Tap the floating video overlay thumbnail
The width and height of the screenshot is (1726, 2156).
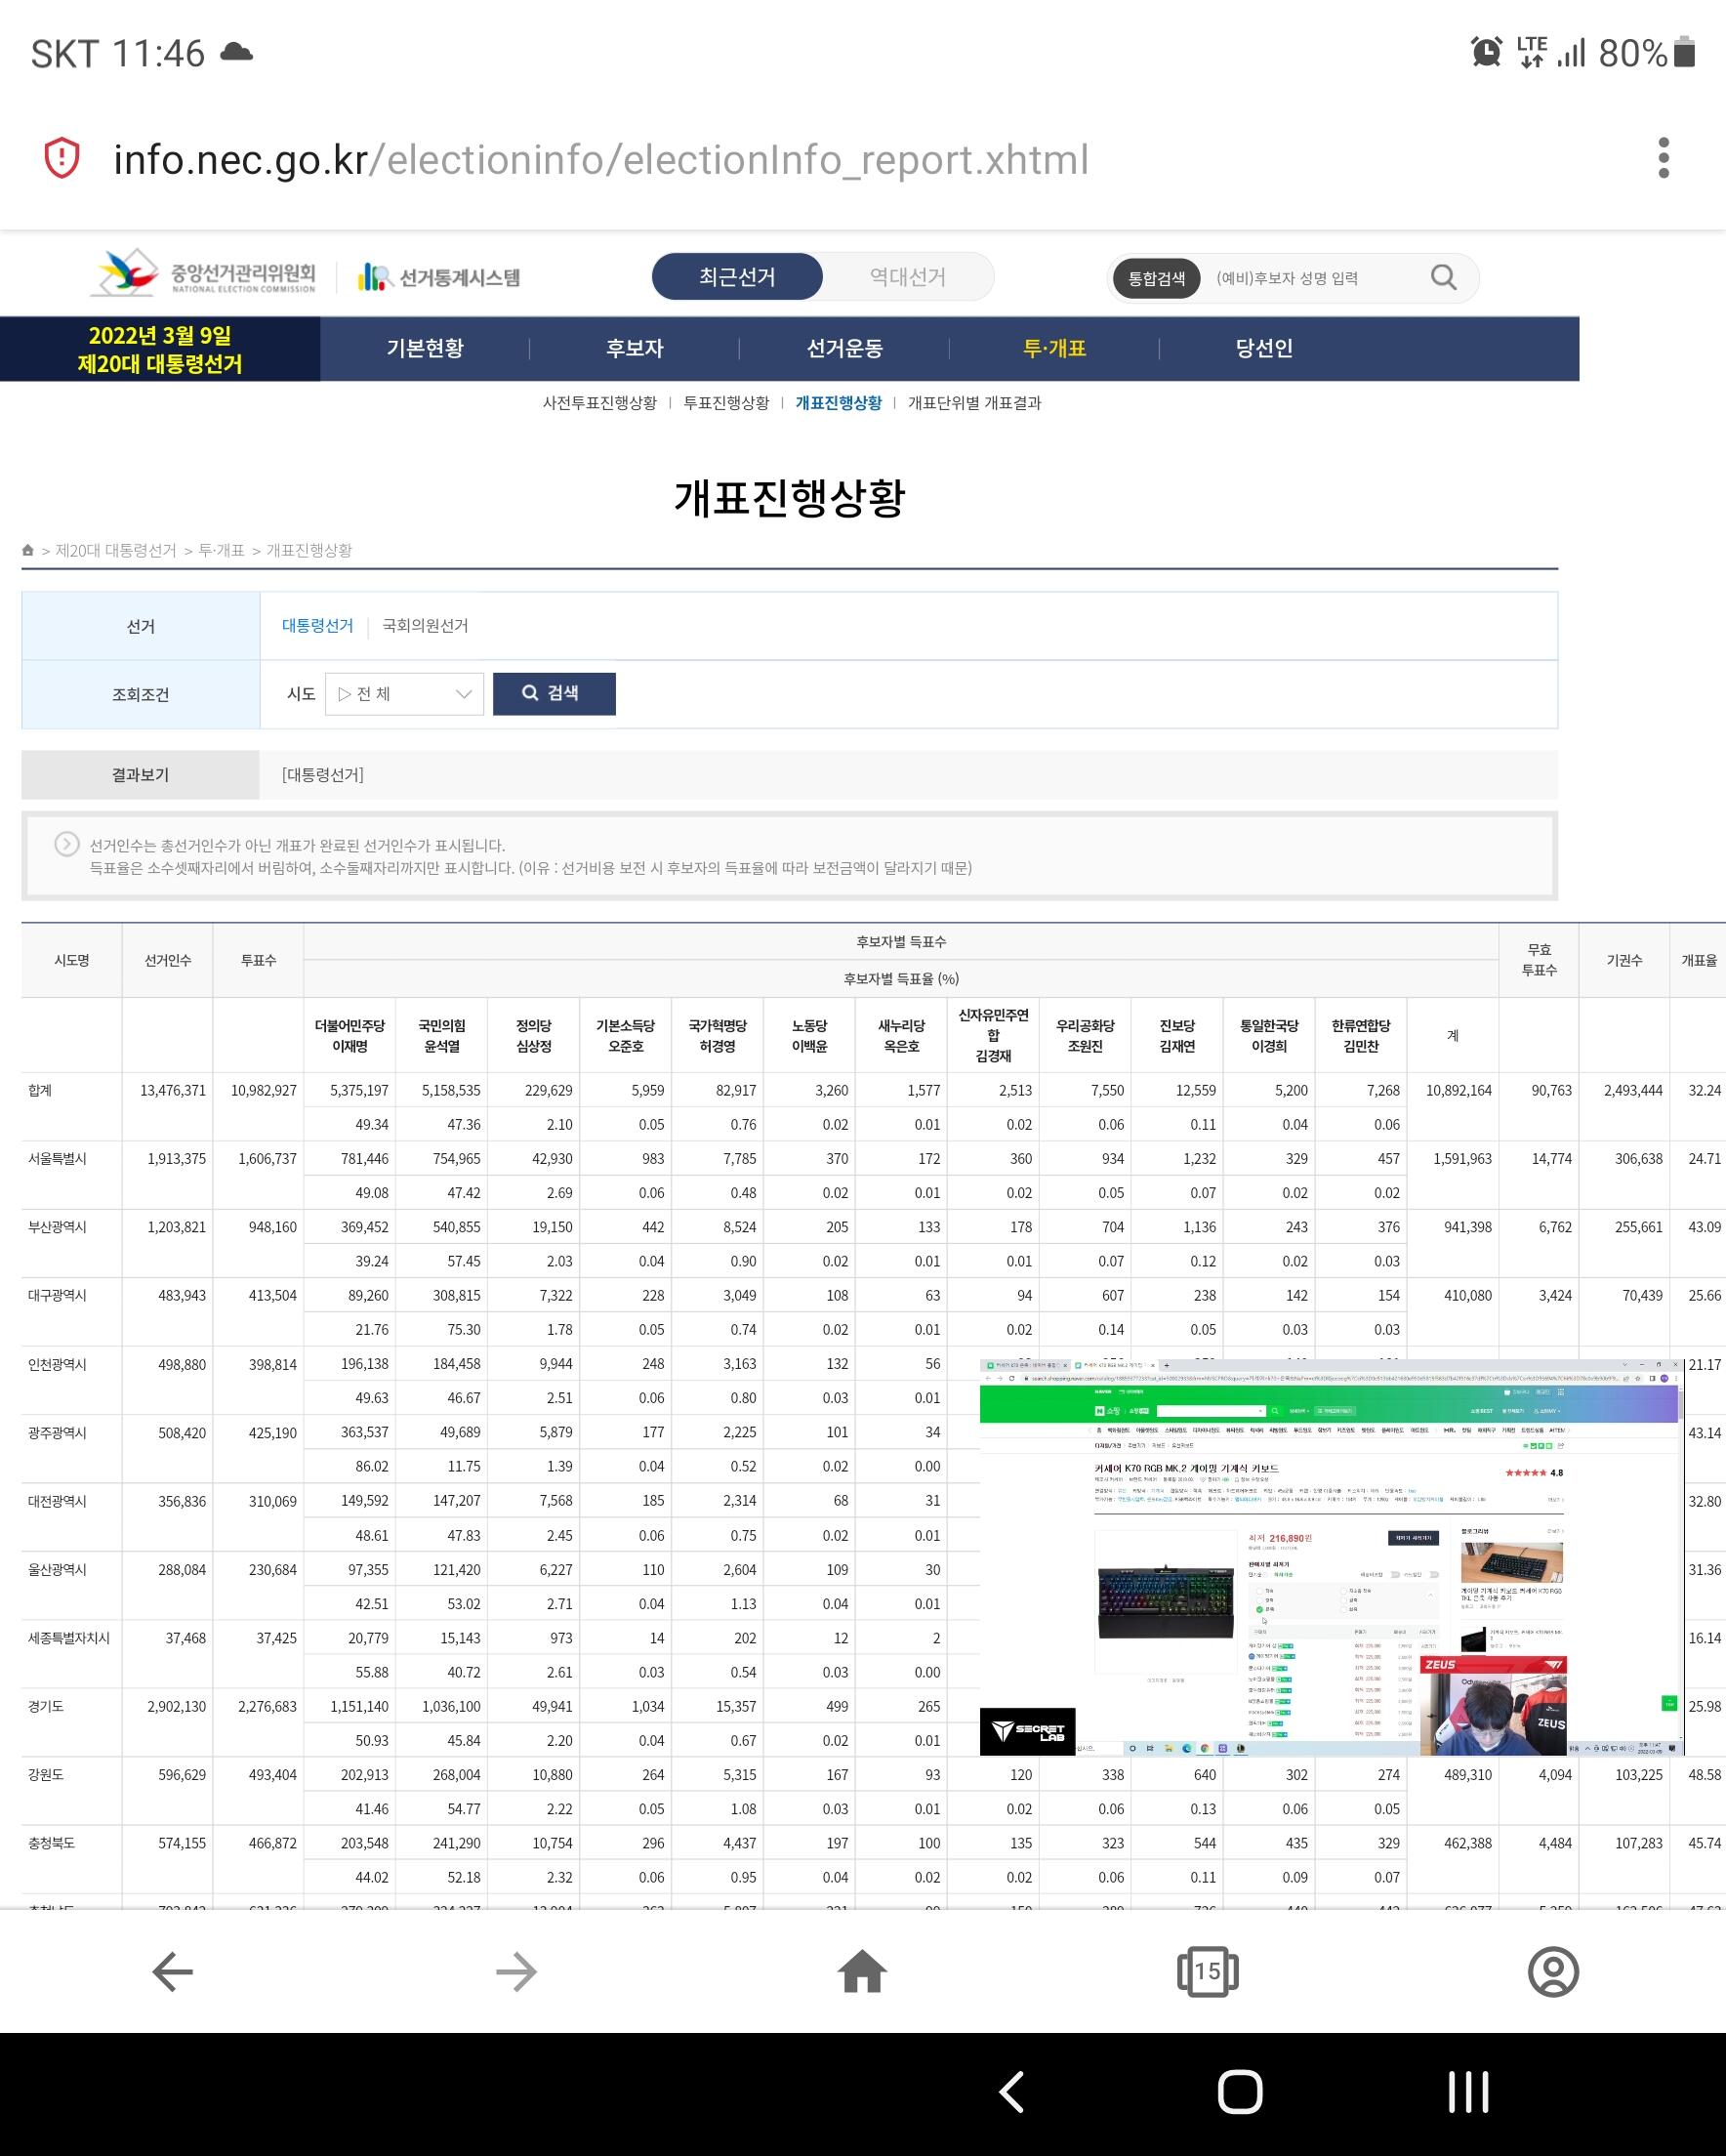point(1330,1557)
